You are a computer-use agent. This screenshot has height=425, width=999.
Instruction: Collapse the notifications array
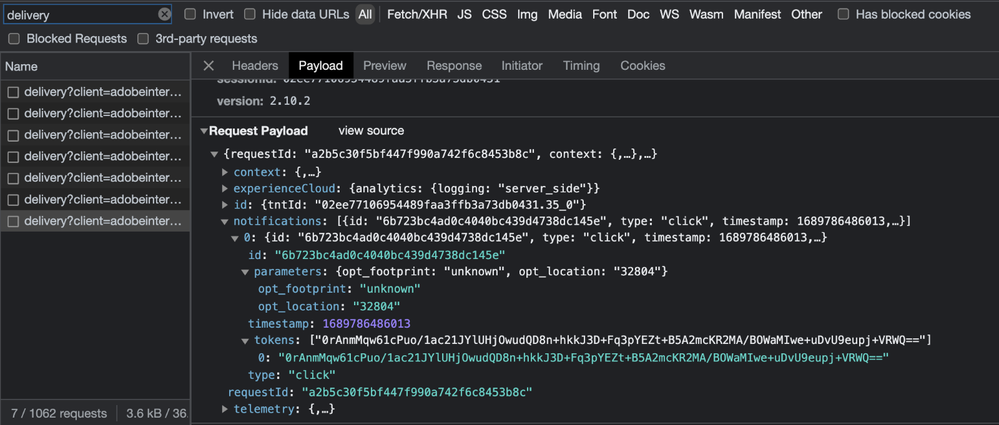point(226,221)
